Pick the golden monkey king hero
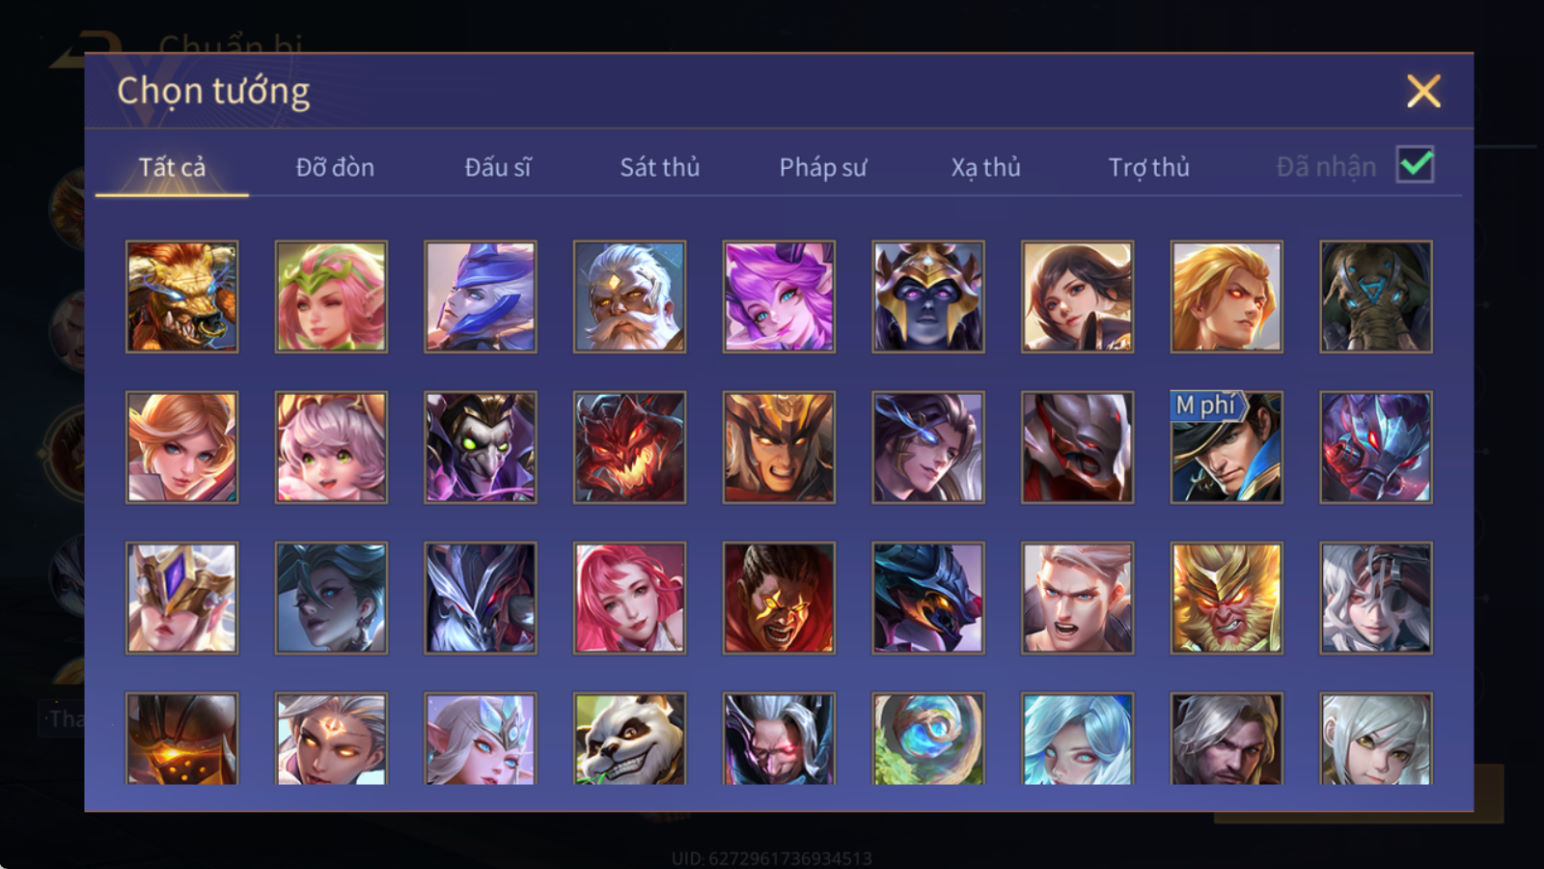 pyautogui.click(x=1226, y=598)
